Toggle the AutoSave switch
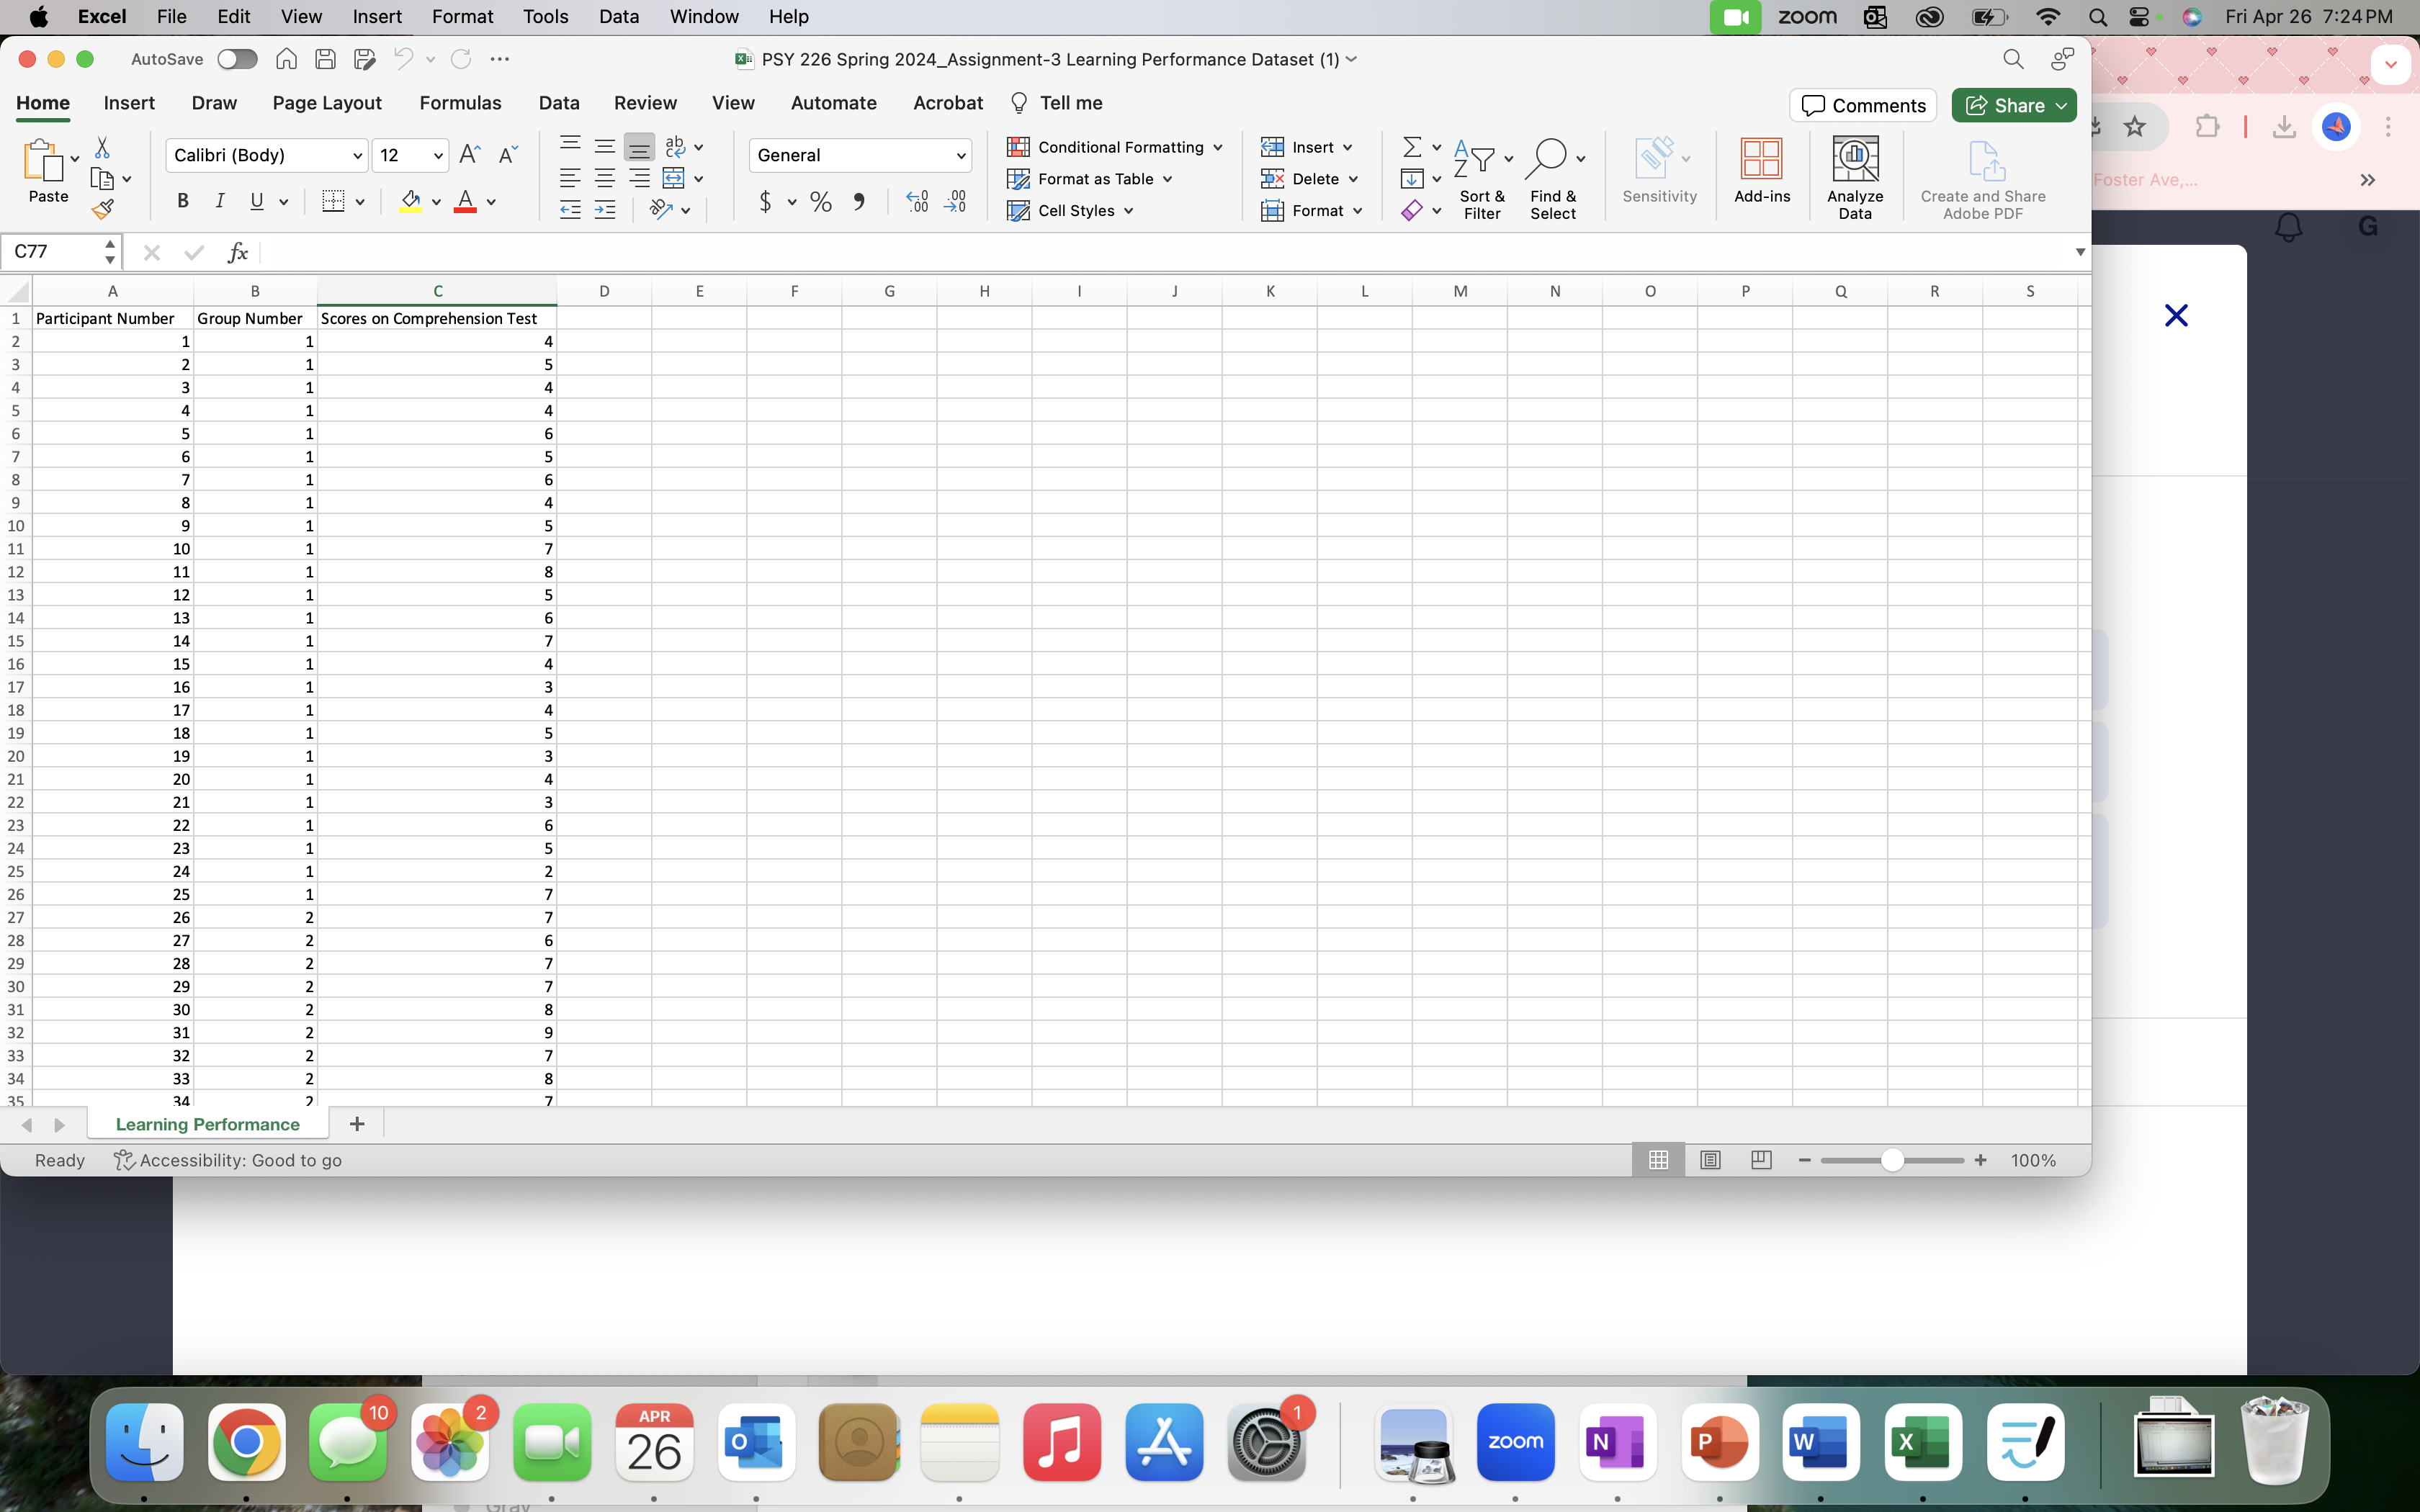This screenshot has width=2420, height=1512. [x=237, y=59]
